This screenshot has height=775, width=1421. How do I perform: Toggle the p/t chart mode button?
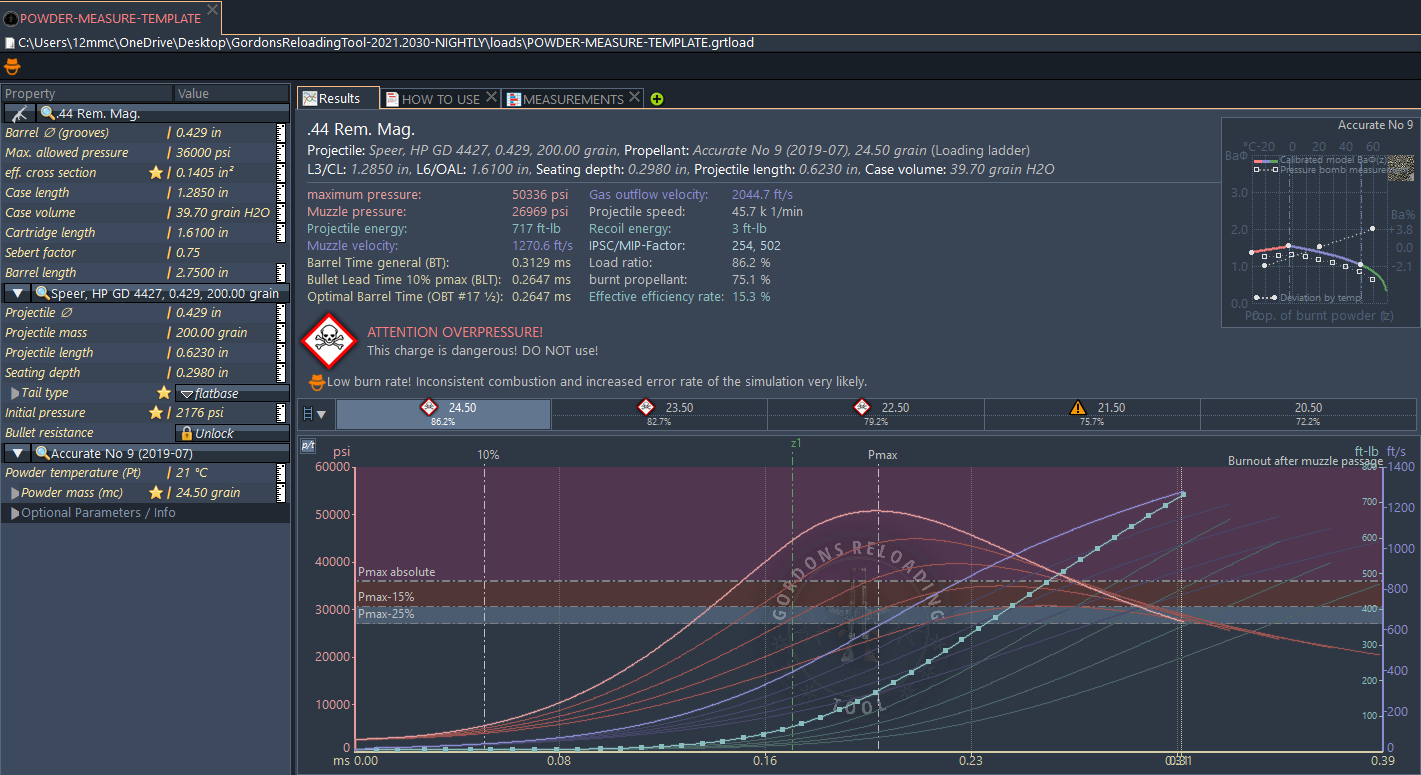coord(308,446)
